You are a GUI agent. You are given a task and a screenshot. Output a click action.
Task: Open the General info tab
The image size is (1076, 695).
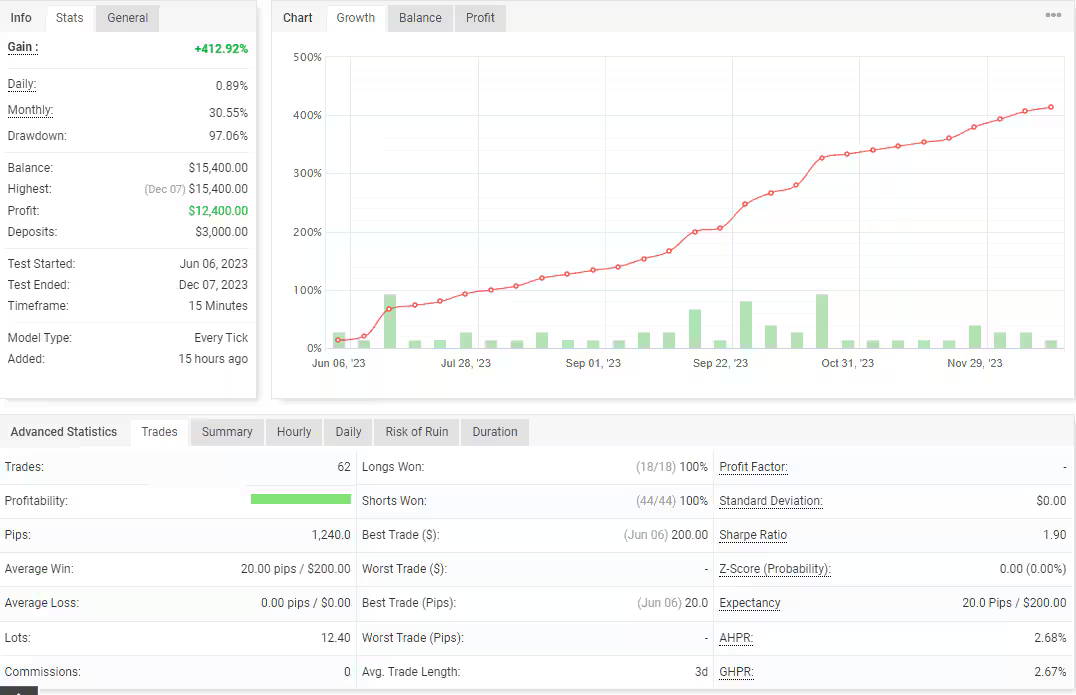(128, 18)
